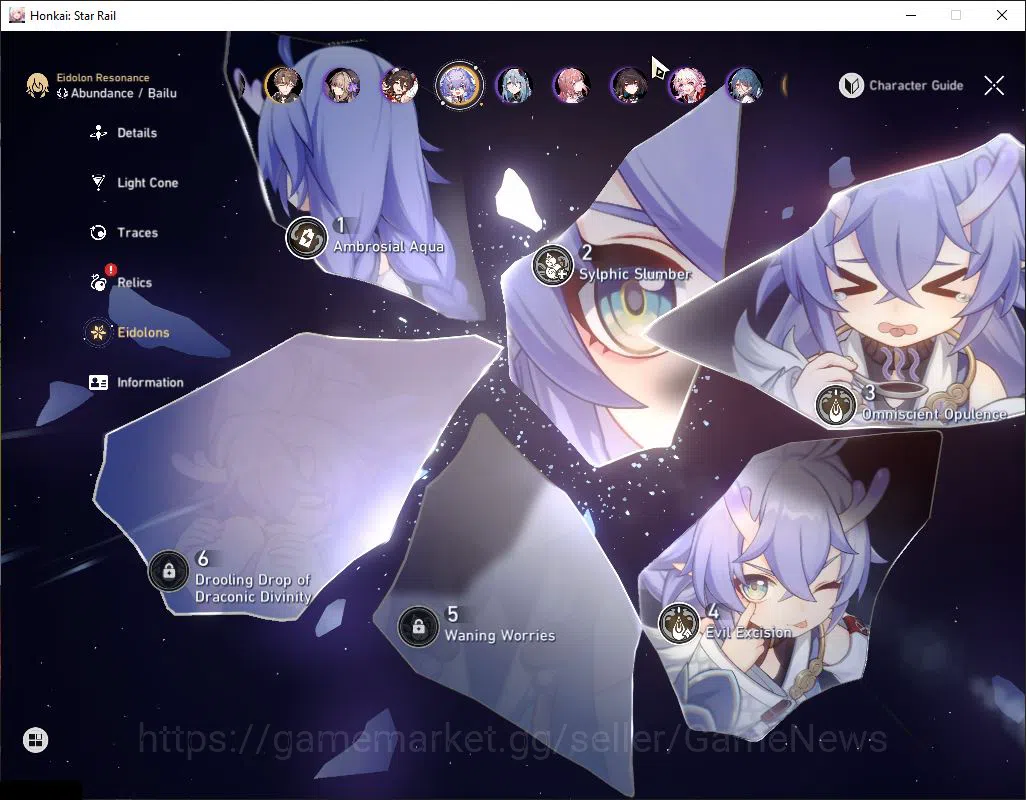Image resolution: width=1026 pixels, height=800 pixels.
Task: Click the Ambrosial Aqua label
Action: pyautogui.click(x=389, y=247)
